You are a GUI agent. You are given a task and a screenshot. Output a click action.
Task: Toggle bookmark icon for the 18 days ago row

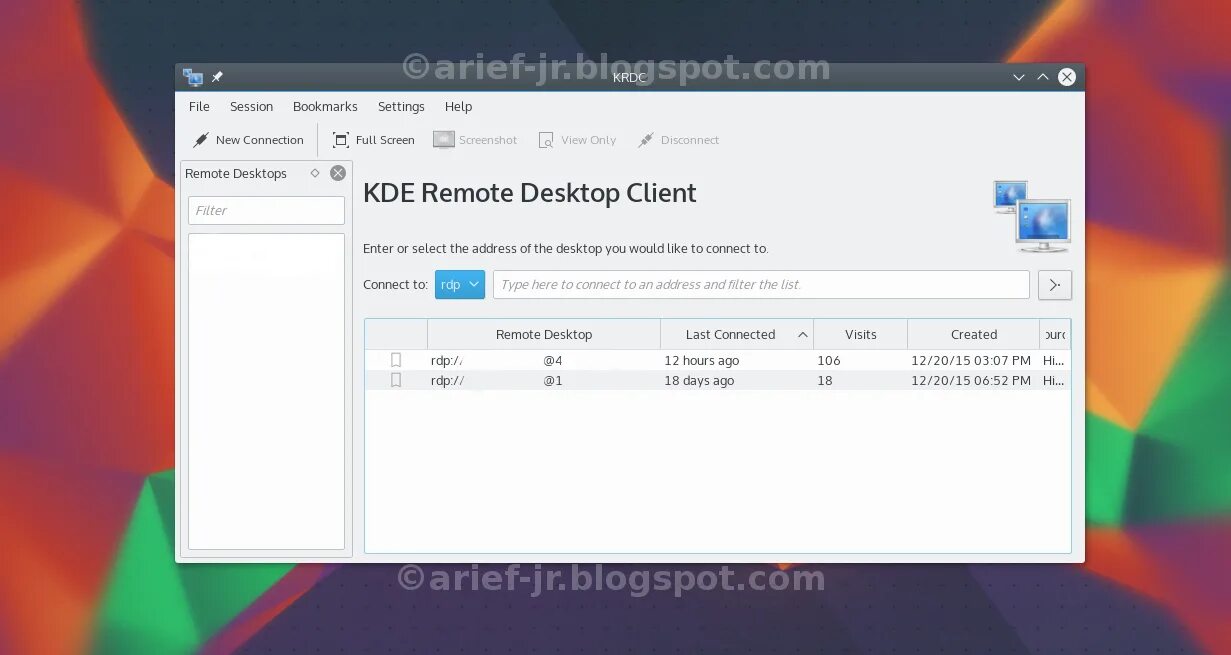pyautogui.click(x=396, y=380)
